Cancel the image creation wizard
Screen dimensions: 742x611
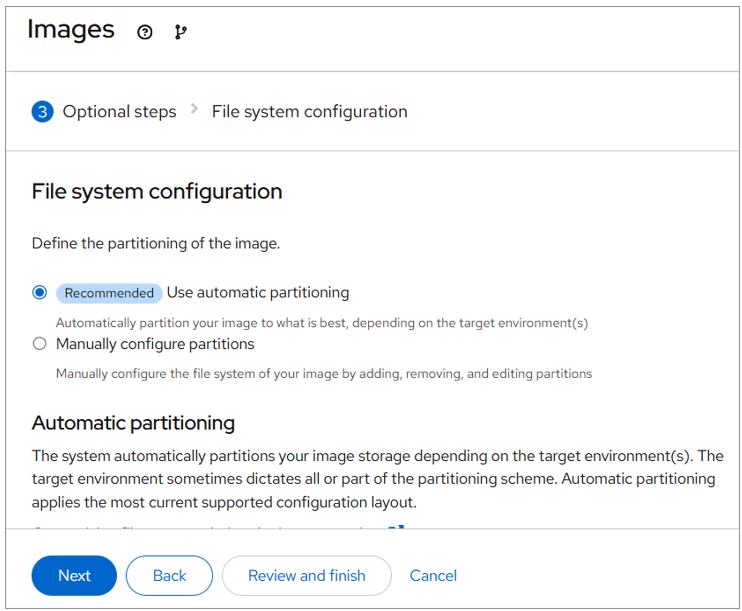coord(433,576)
